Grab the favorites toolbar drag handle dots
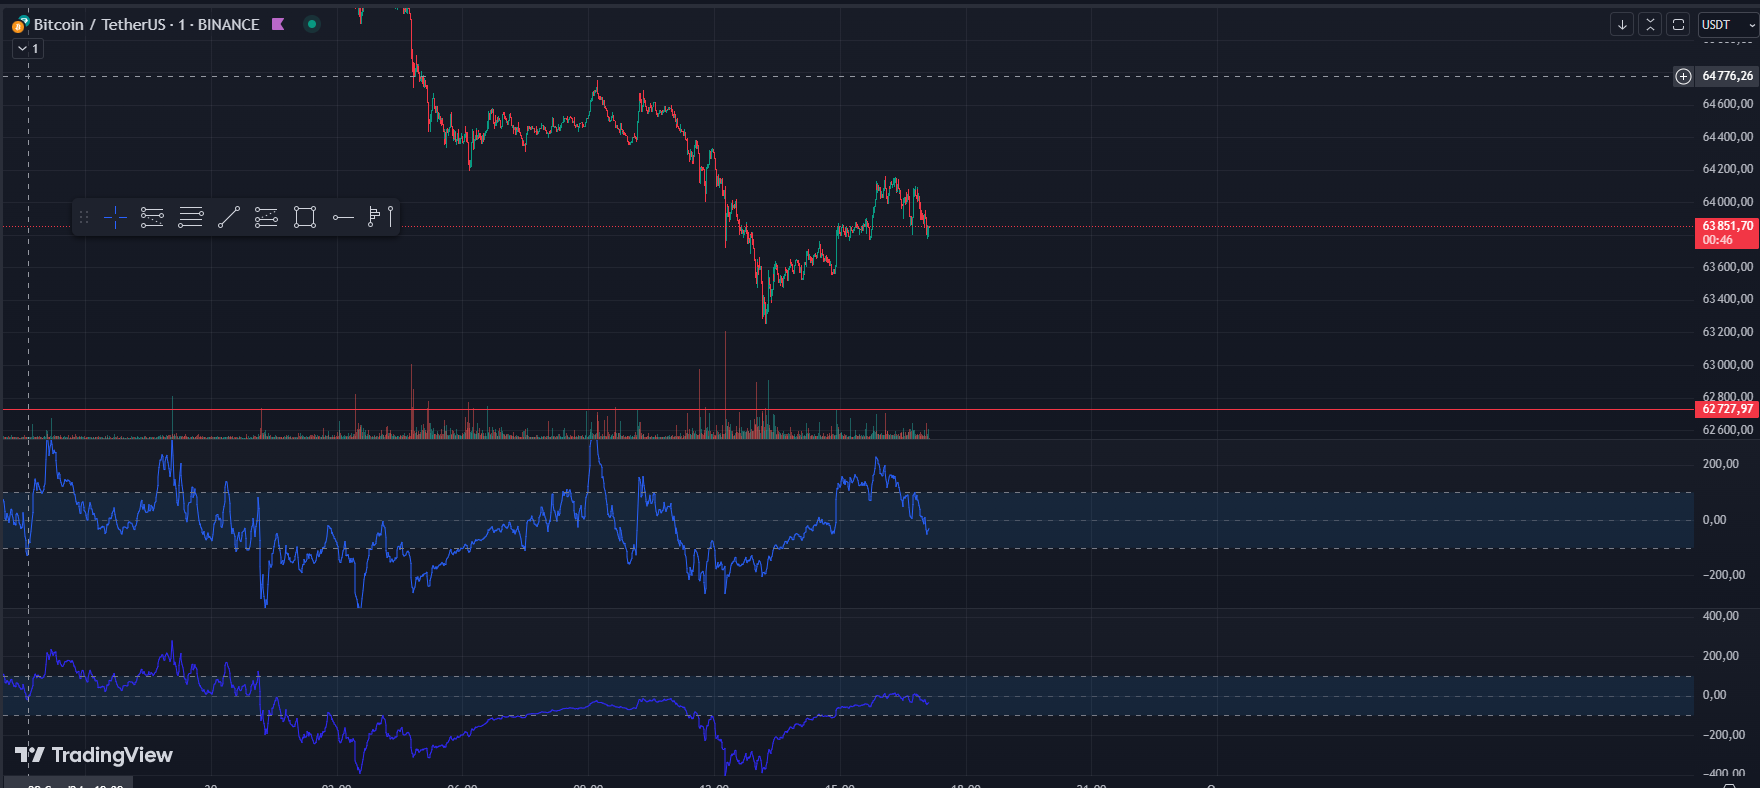This screenshot has width=1760, height=788. coord(84,217)
